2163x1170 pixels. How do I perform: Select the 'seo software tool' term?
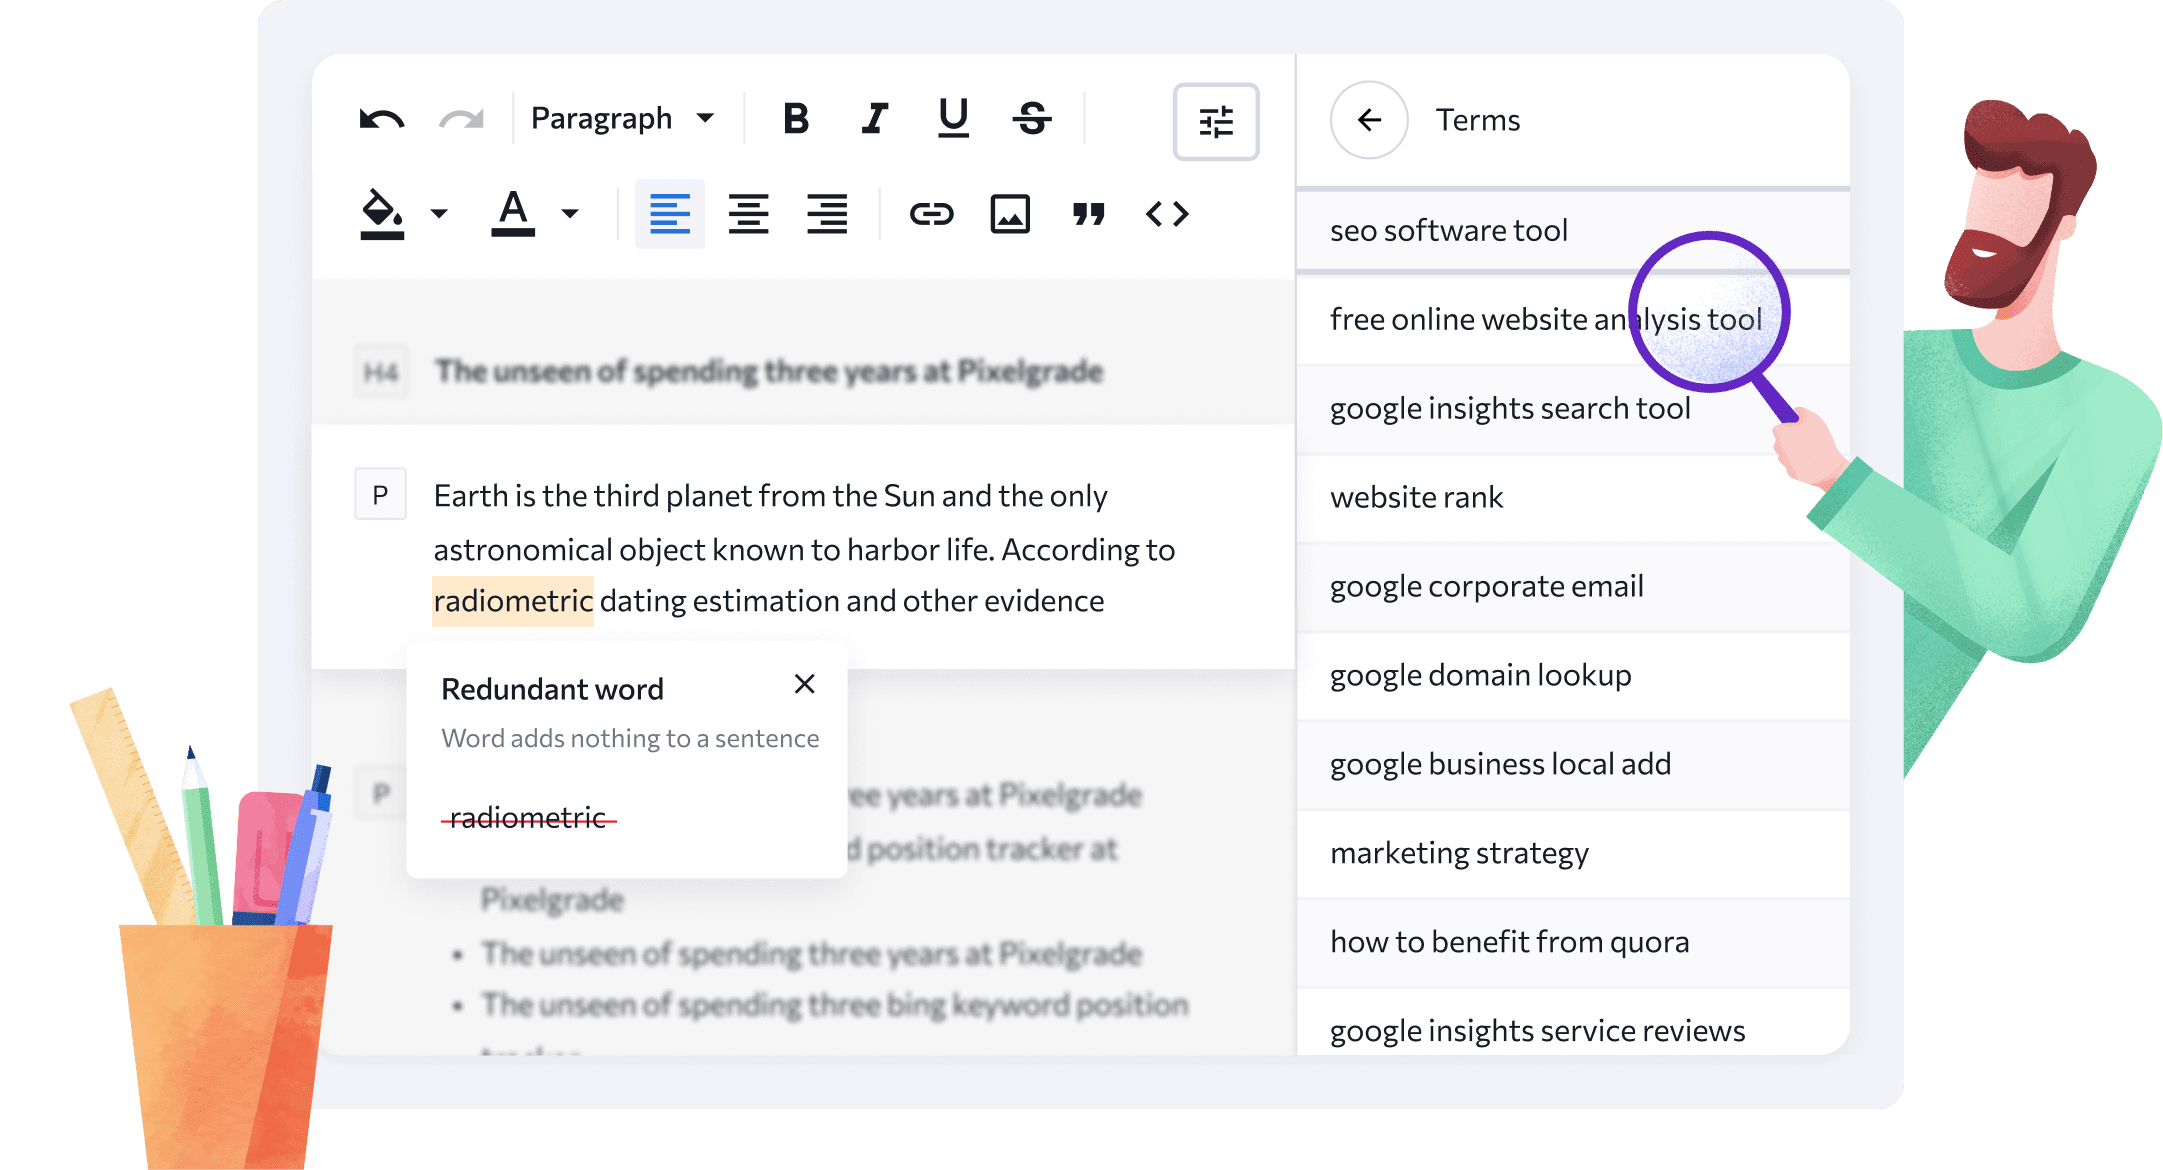point(1449,231)
